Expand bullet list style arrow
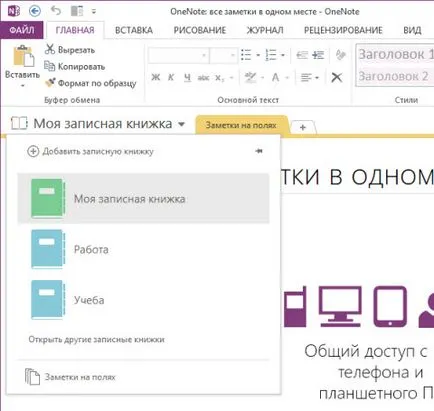The width and height of the screenshot is (434, 411). [258, 55]
